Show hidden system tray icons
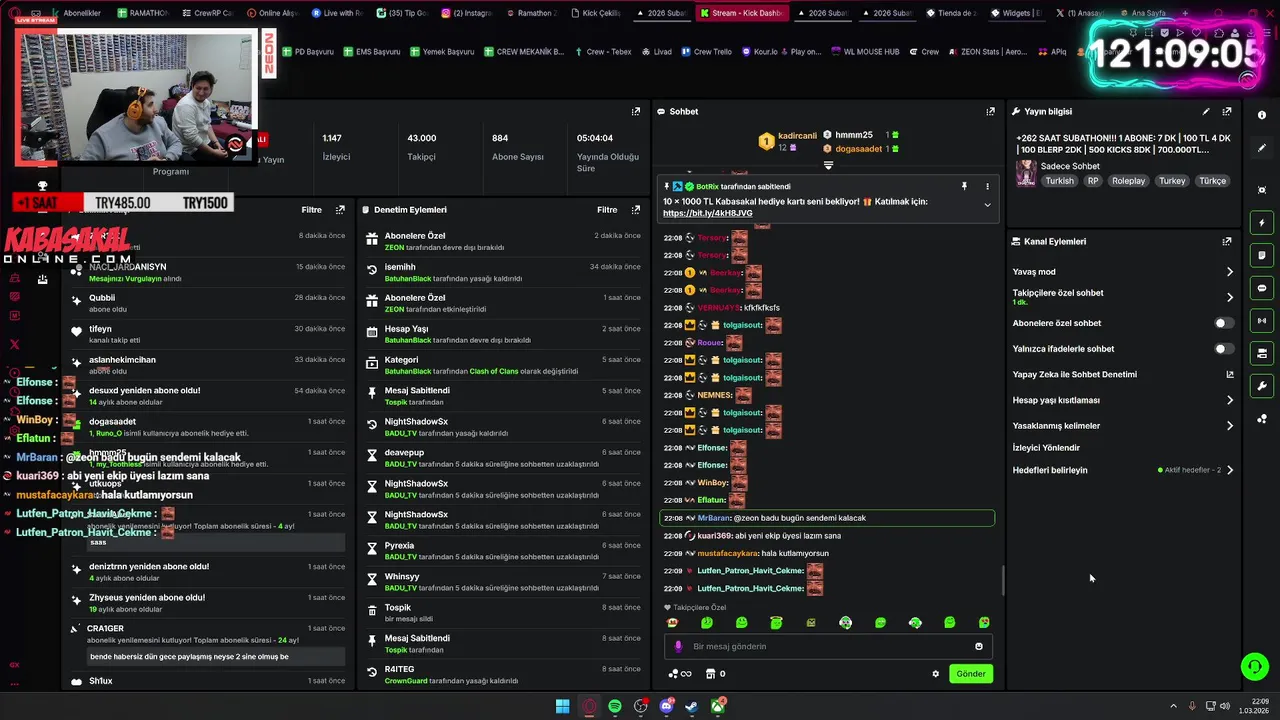This screenshot has width=1280, height=720. point(1174,706)
